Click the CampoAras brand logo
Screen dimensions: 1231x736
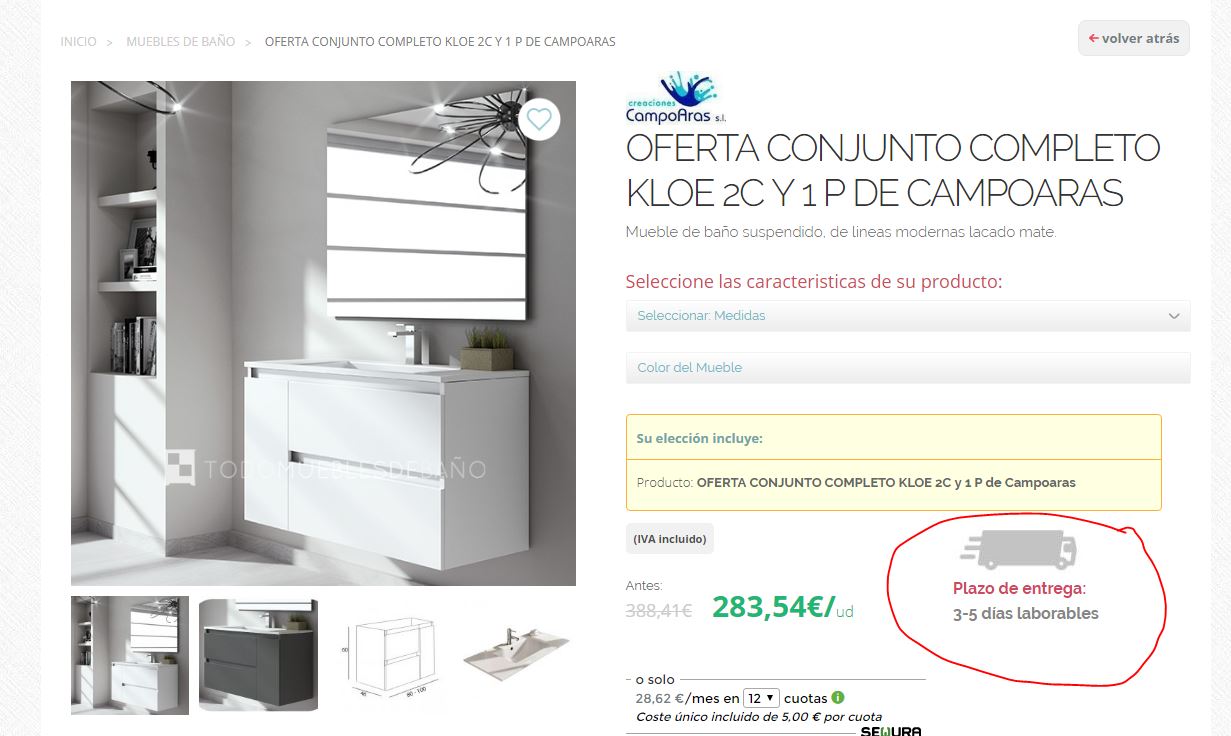click(x=673, y=99)
